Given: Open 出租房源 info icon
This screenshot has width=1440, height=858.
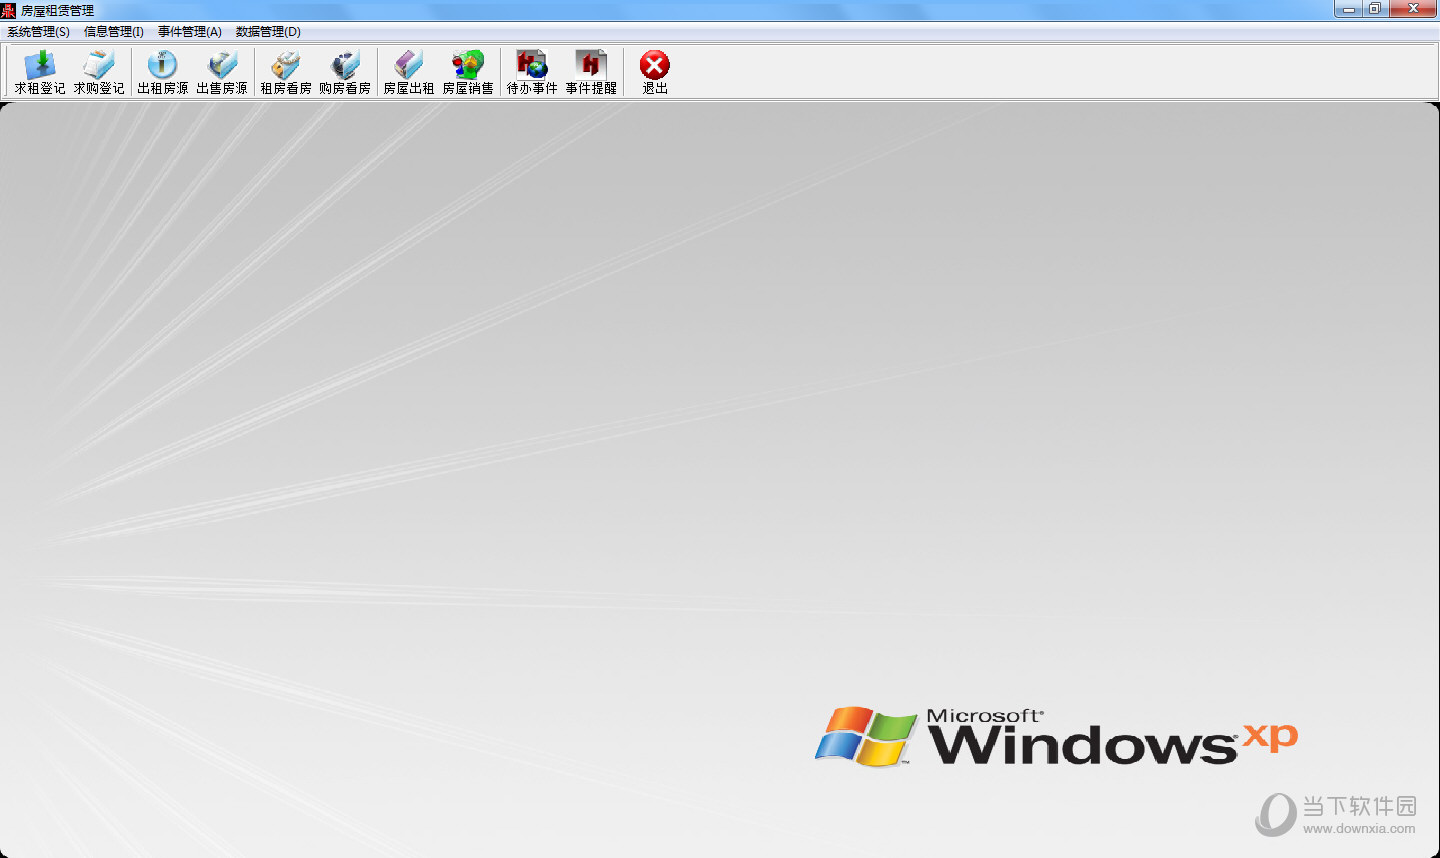Looking at the screenshot, I should (x=163, y=72).
